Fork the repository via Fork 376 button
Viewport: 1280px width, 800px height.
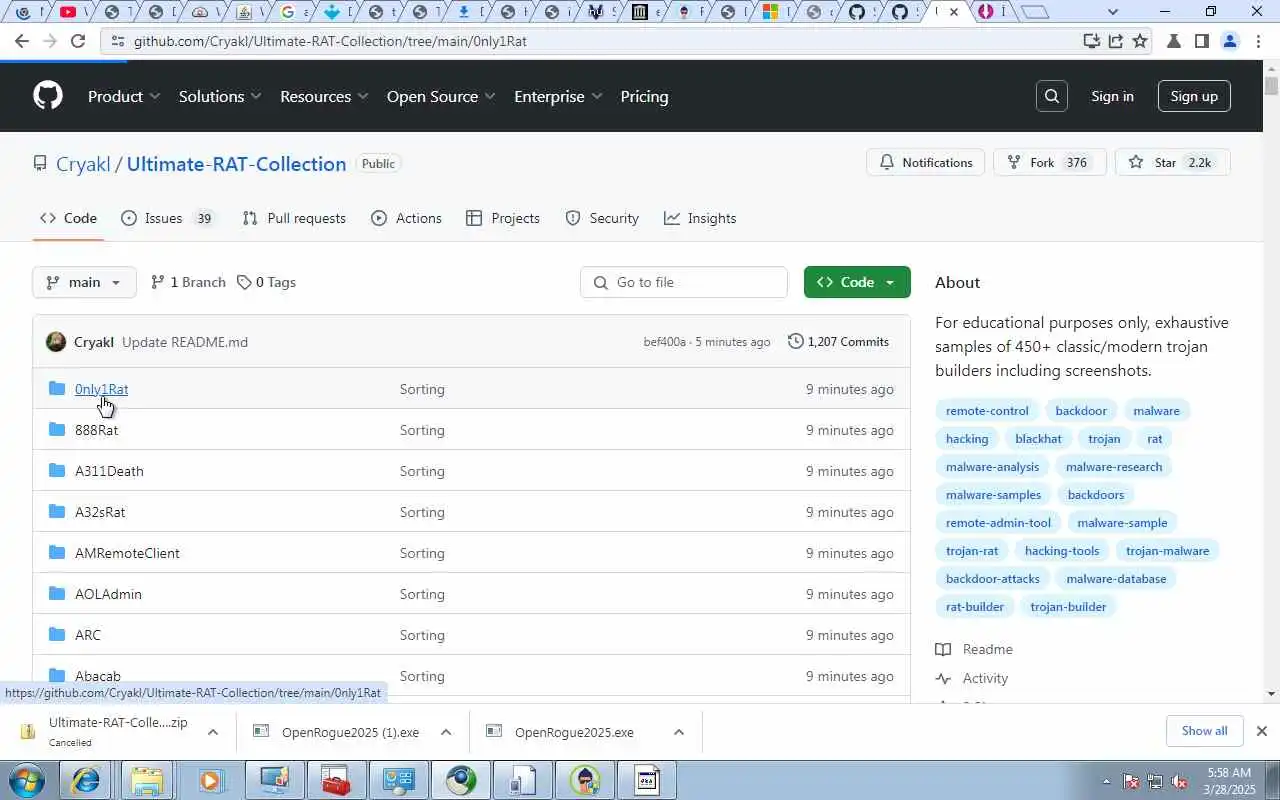pos(1049,162)
